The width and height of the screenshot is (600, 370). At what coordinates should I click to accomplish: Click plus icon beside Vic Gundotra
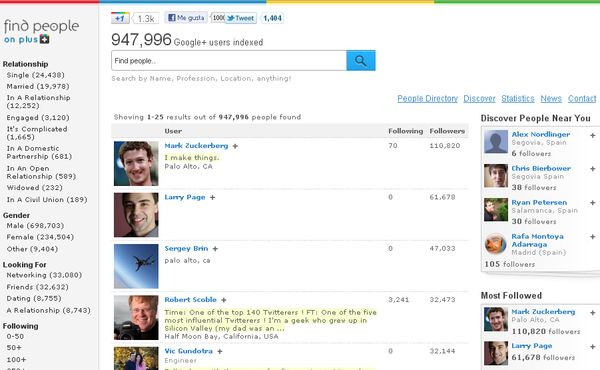220,351
